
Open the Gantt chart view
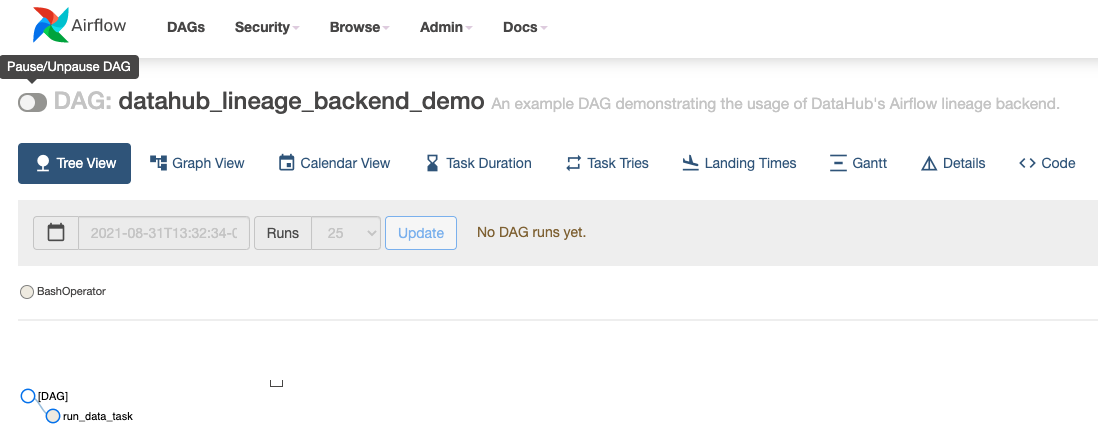coord(858,163)
